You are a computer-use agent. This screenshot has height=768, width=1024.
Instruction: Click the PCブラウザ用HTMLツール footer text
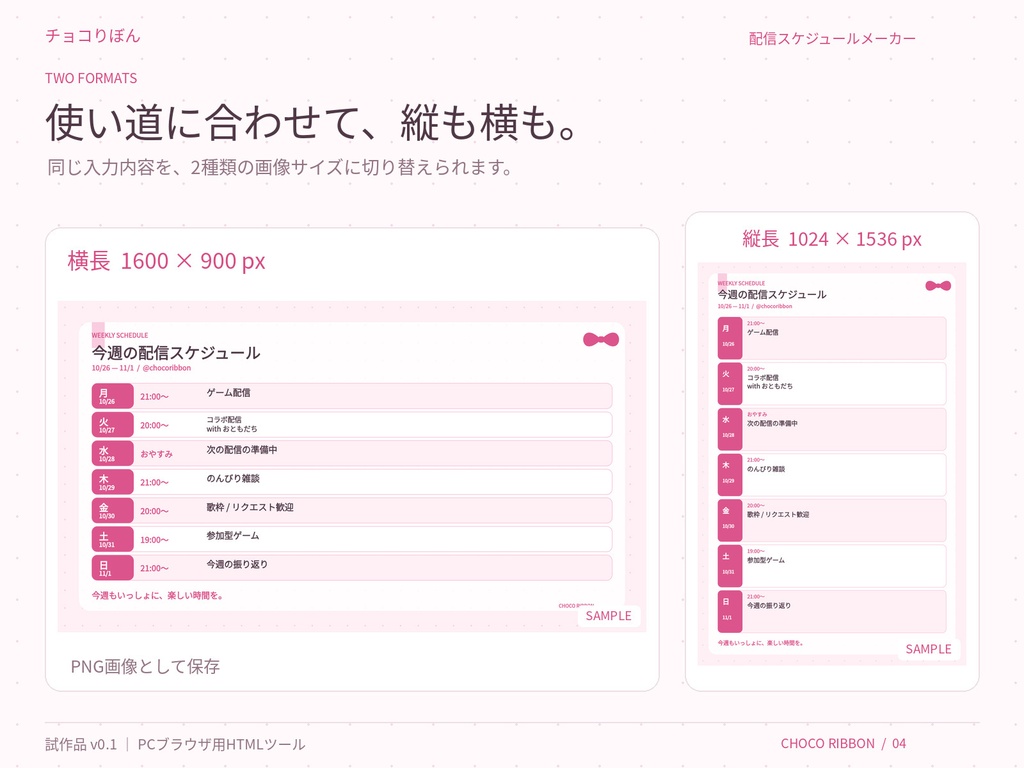coord(221,744)
